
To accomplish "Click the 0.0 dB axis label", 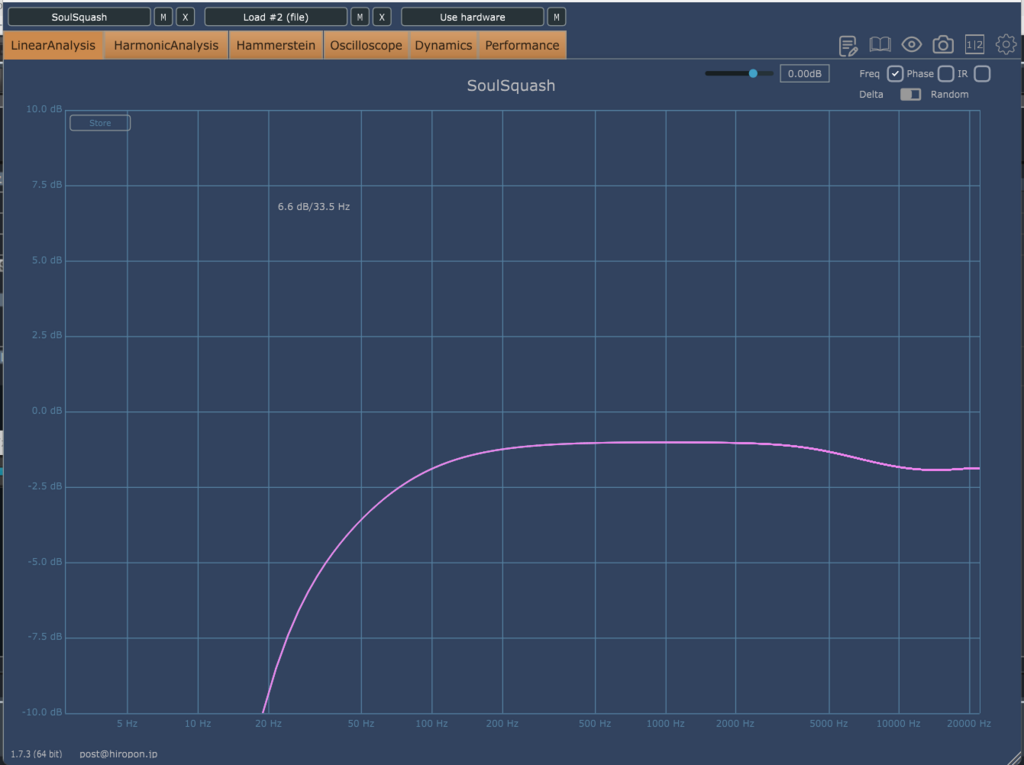I will click(x=47, y=411).
